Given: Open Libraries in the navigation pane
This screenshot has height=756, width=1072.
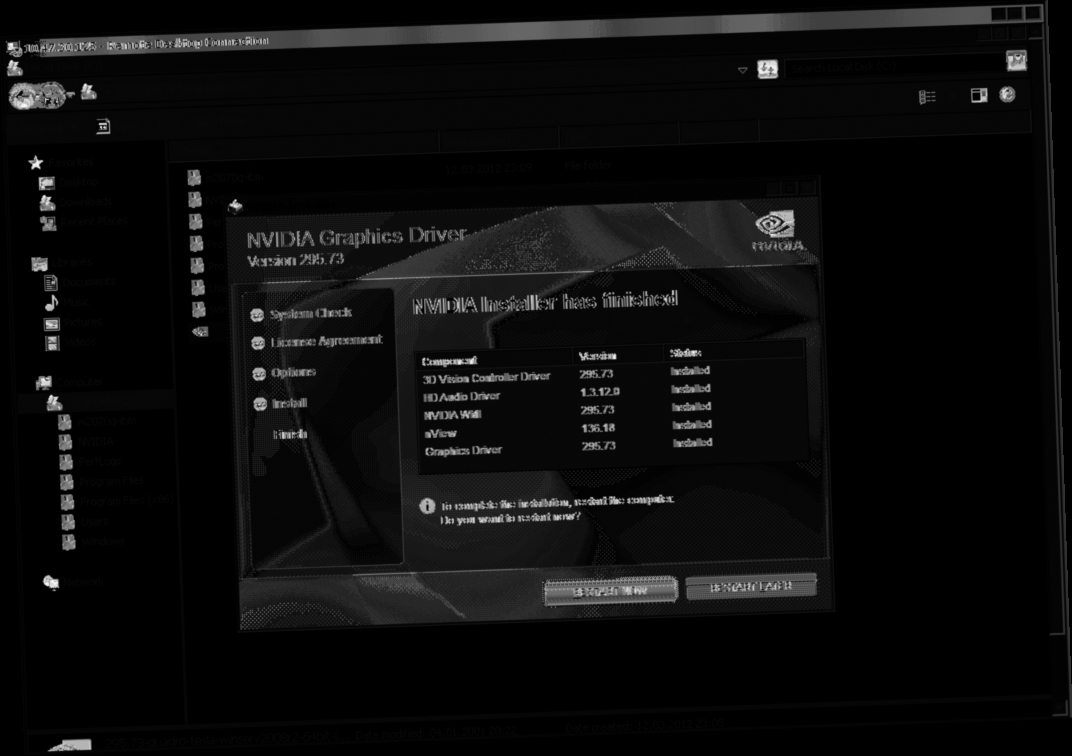Looking at the screenshot, I should point(62,263).
